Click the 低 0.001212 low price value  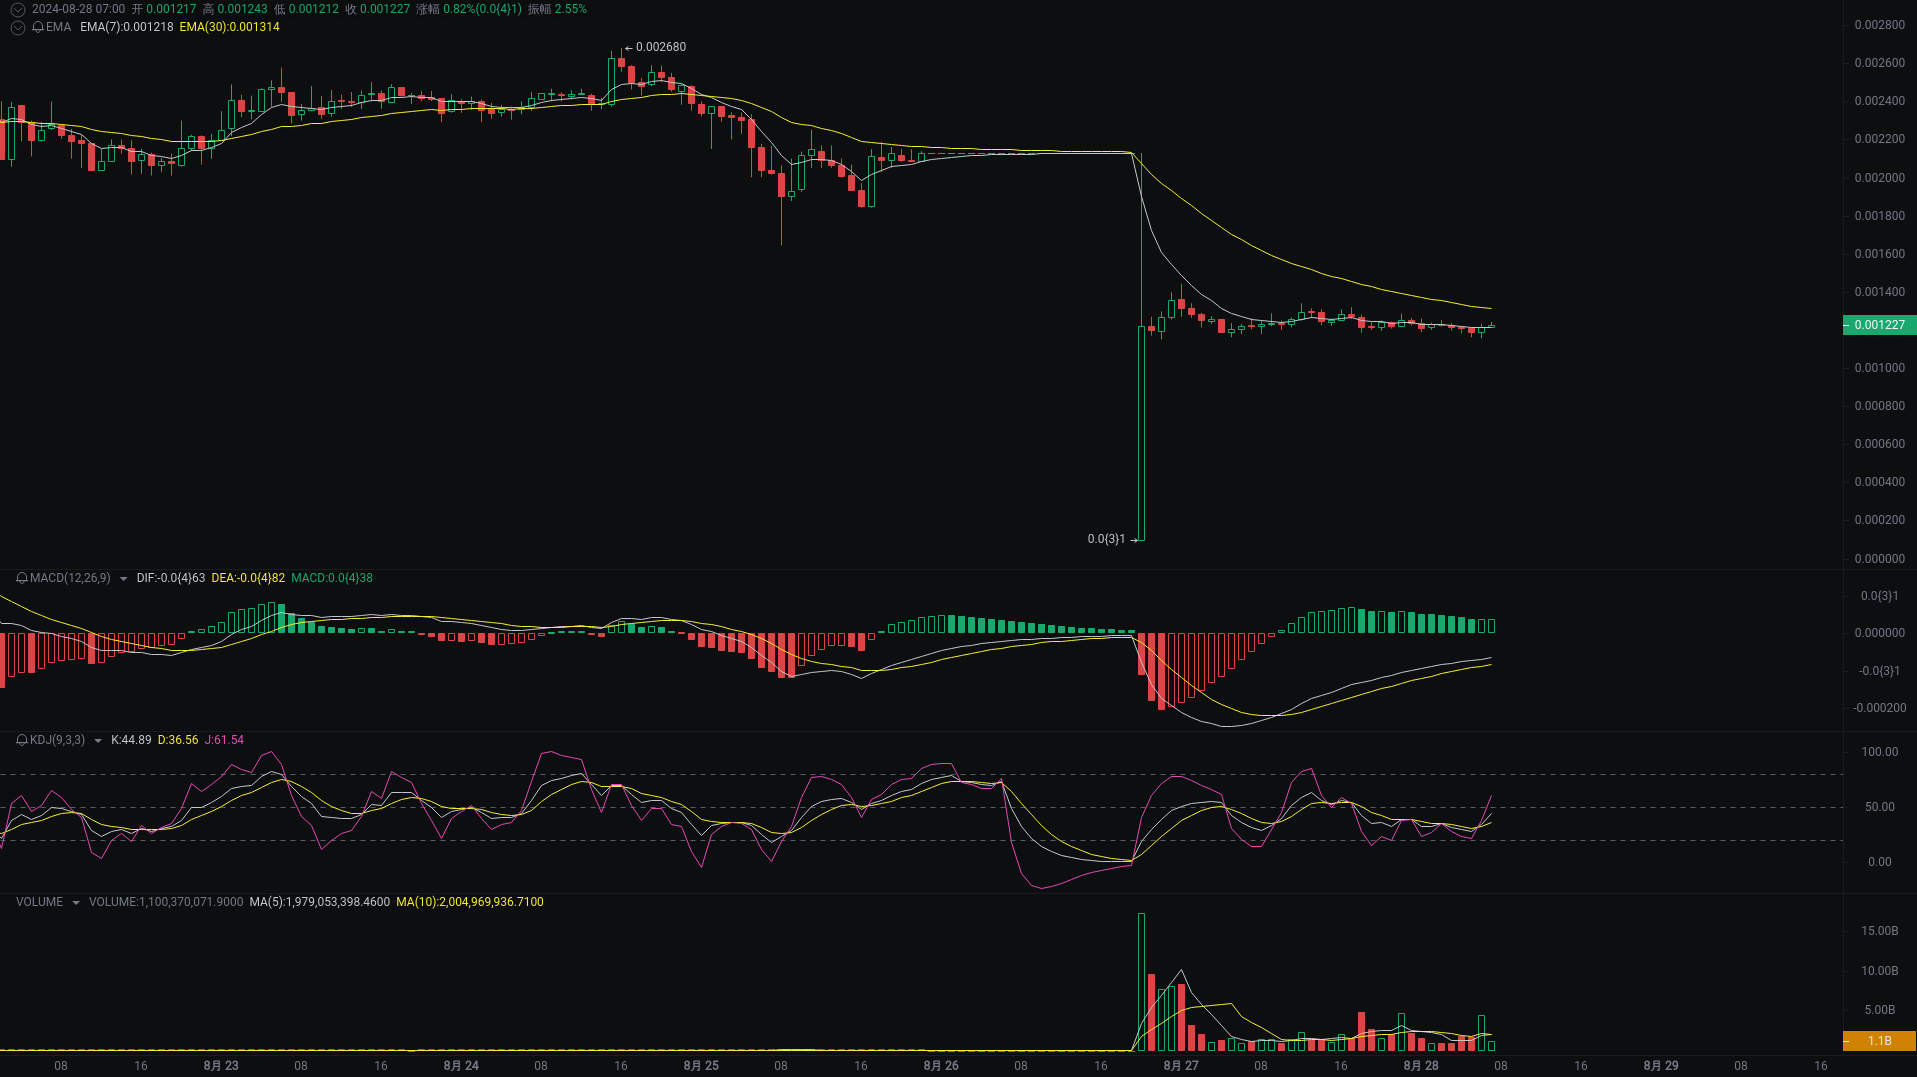pos(306,9)
